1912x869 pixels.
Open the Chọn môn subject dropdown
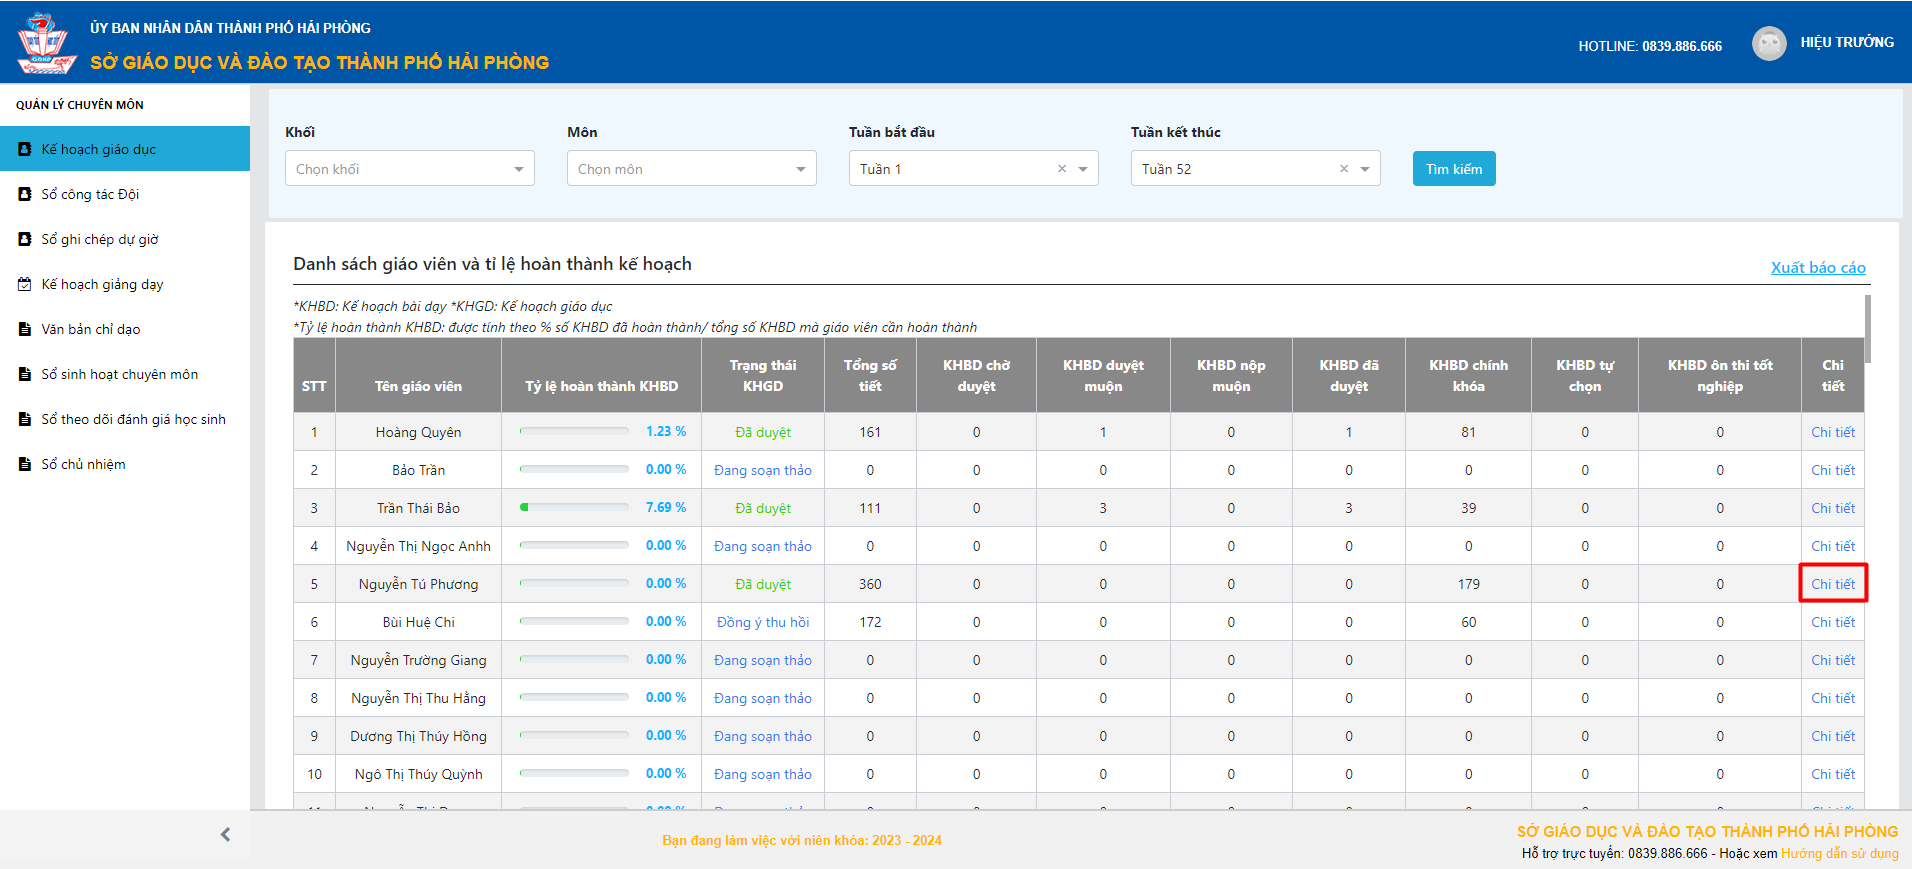(691, 169)
